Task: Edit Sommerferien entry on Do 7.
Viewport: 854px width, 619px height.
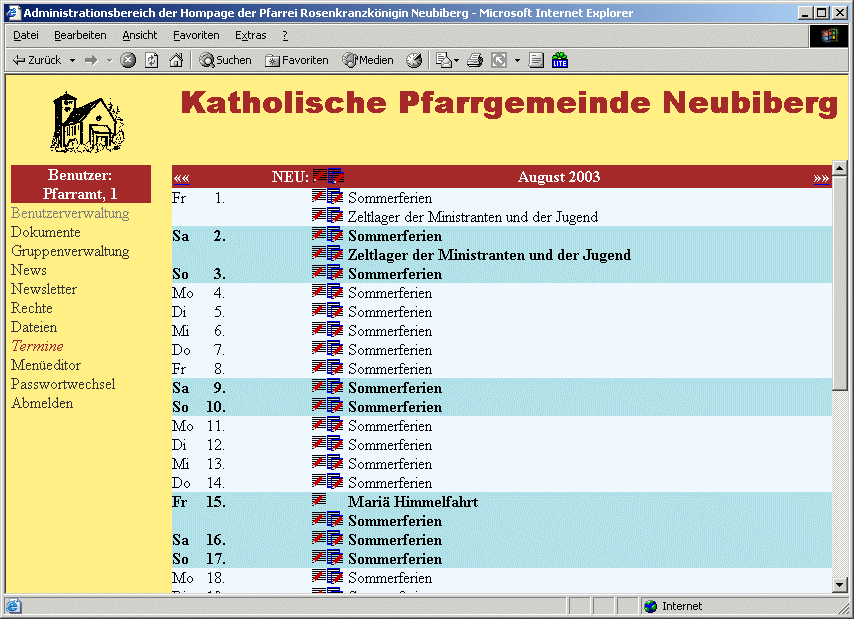Action: coord(319,348)
